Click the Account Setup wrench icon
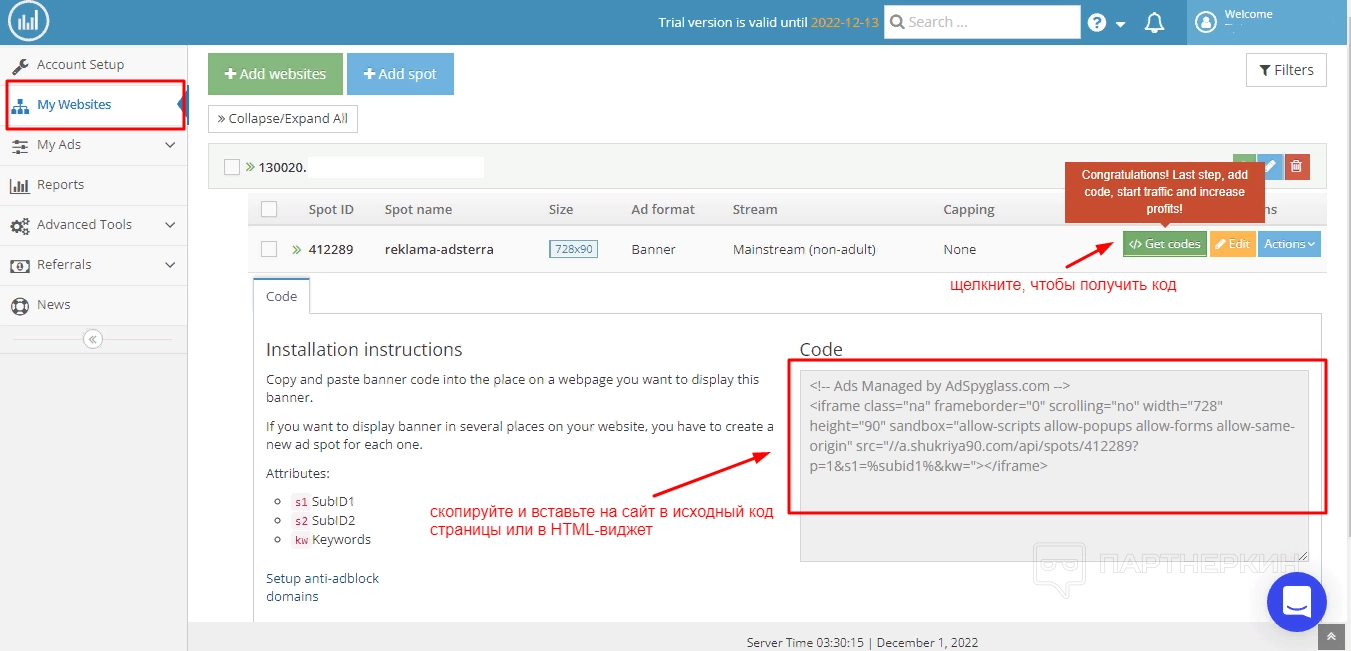Viewport: 1351px width, 651px height. point(20,65)
